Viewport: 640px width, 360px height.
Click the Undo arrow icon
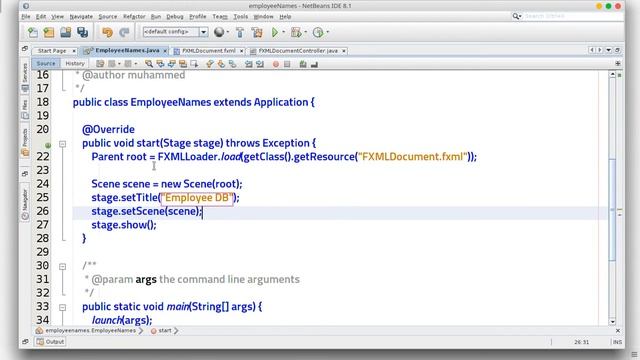click(107, 32)
